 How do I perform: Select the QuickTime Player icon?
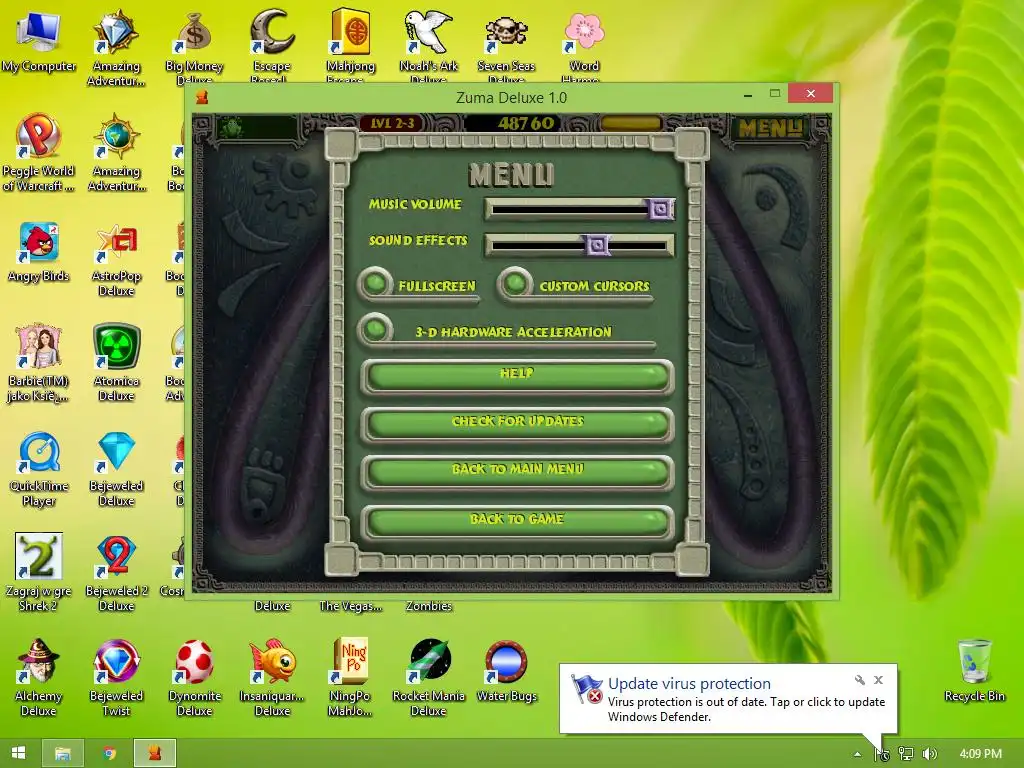pyautogui.click(x=39, y=469)
